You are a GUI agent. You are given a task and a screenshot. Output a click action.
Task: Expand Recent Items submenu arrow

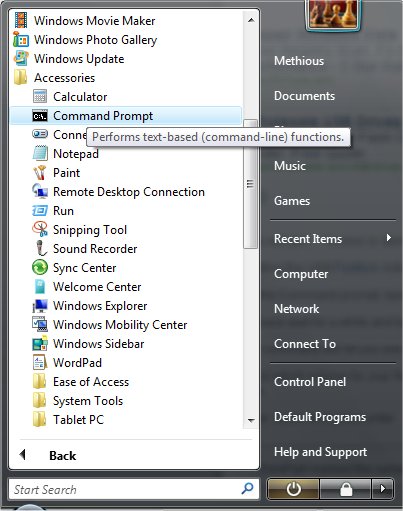tap(388, 238)
